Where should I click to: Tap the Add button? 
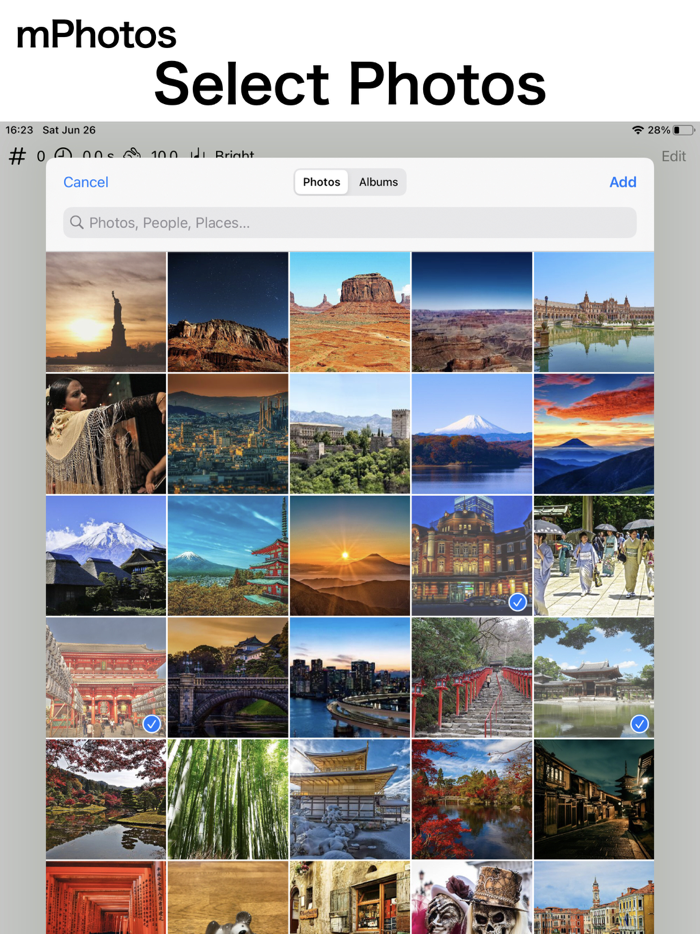pyautogui.click(x=623, y=182)
